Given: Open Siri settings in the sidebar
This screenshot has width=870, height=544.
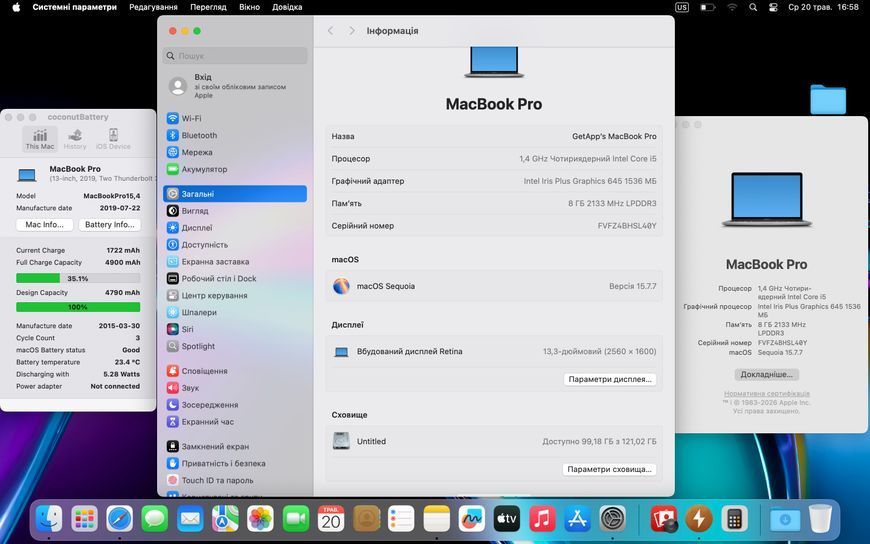Looking at the screenshot, I should pos(235,329).
